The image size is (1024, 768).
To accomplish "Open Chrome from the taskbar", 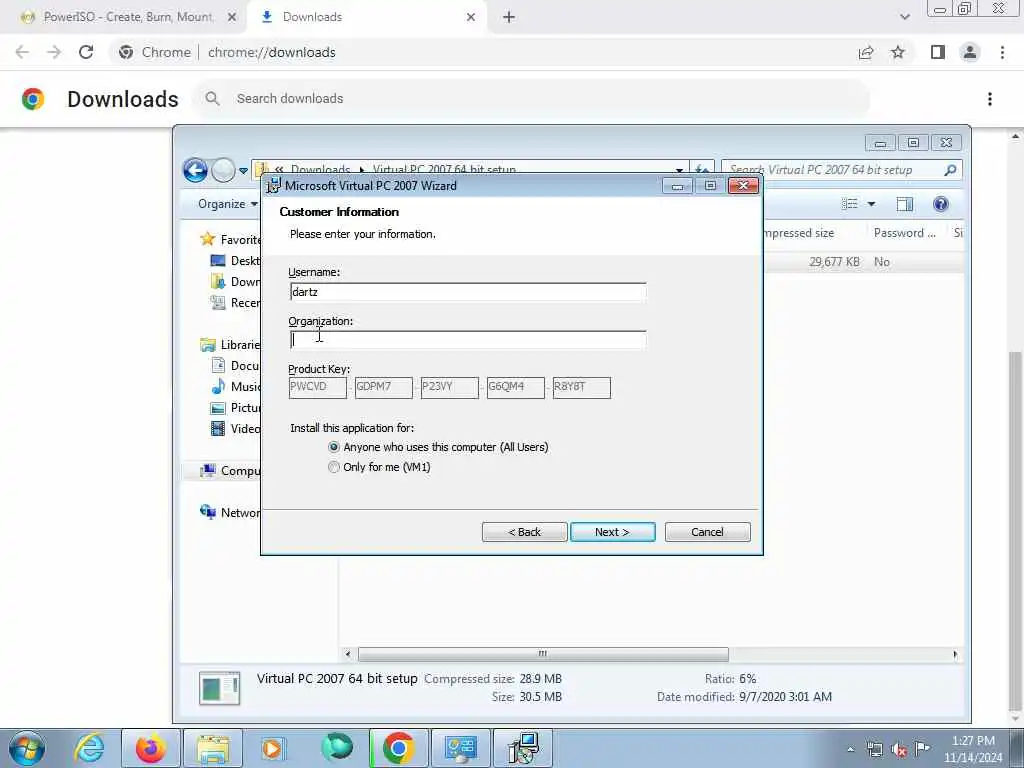I will (x=398, y=748).
